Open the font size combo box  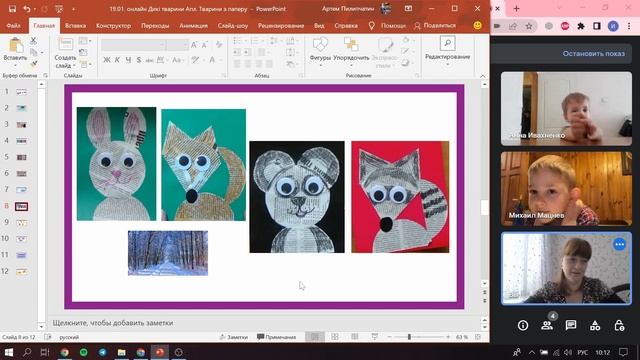(x=177, y=44)
